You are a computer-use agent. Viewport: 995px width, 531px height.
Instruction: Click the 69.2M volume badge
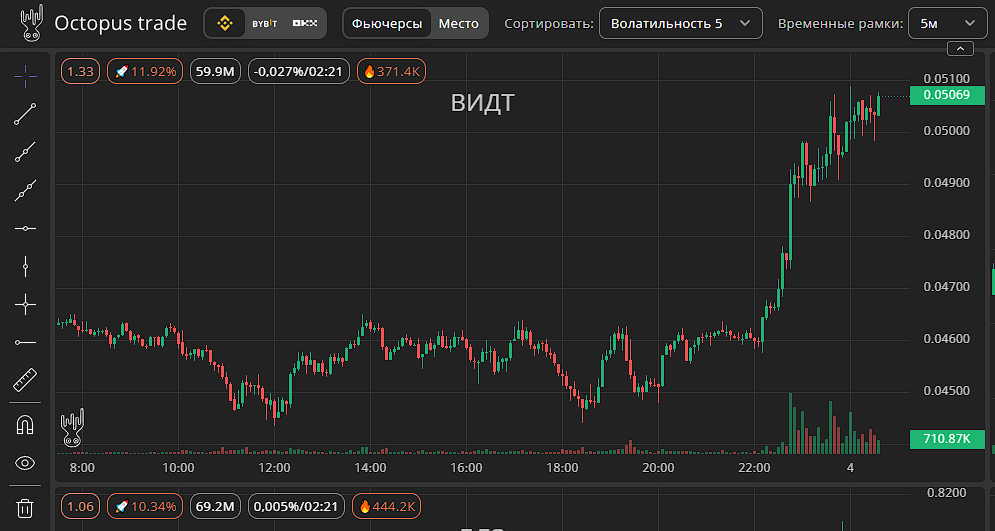pyautogui.click(x=216, y=506)
